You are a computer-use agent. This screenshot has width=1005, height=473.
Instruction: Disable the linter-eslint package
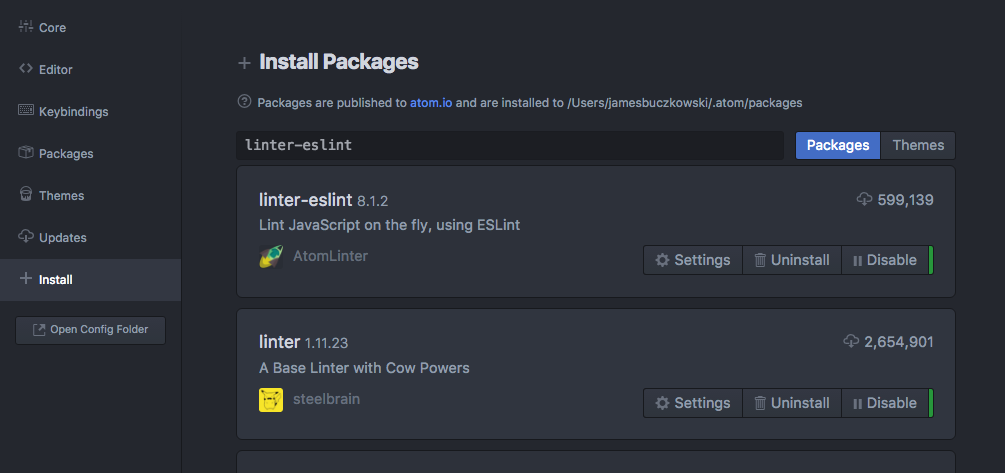[x=884, y=260]
